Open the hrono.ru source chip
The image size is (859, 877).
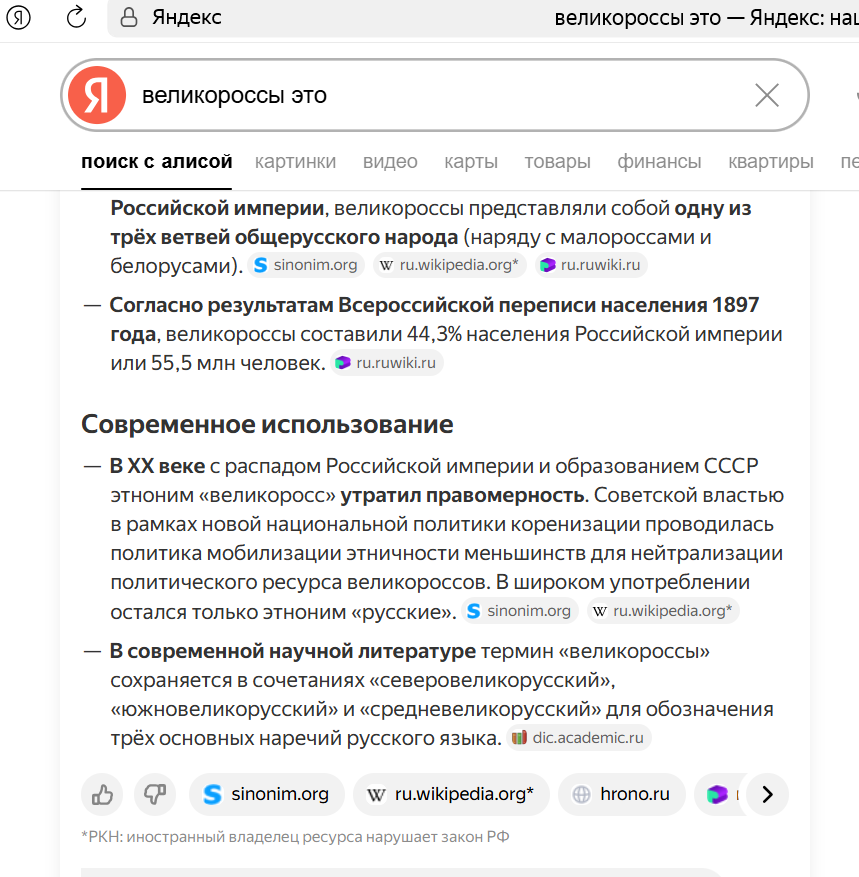(x=621, y=795)
